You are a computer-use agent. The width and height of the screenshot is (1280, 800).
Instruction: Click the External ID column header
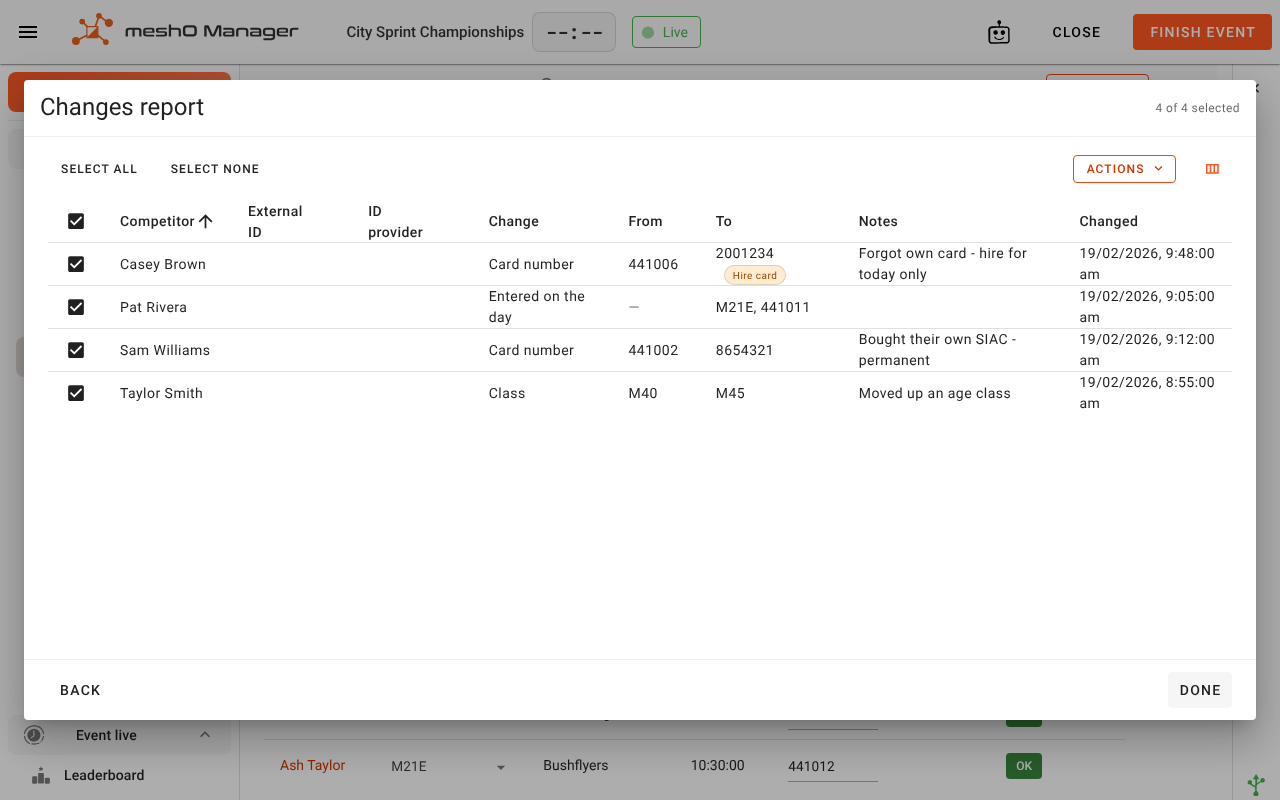pyautogui.click(x=275, y=221)
